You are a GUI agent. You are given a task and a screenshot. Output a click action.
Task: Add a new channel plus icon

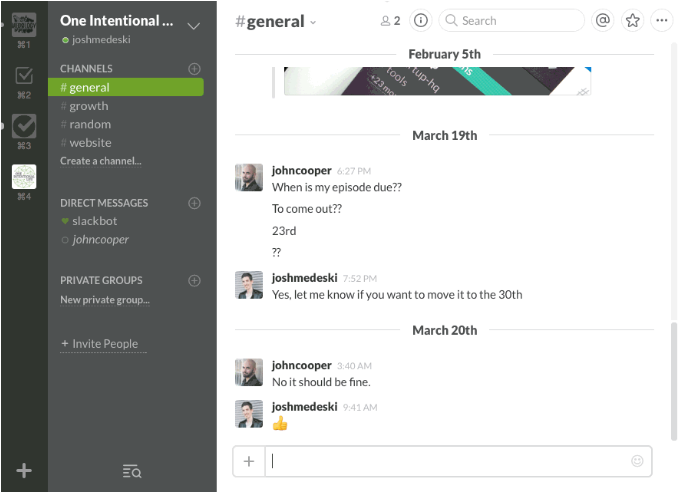[194, 69]
